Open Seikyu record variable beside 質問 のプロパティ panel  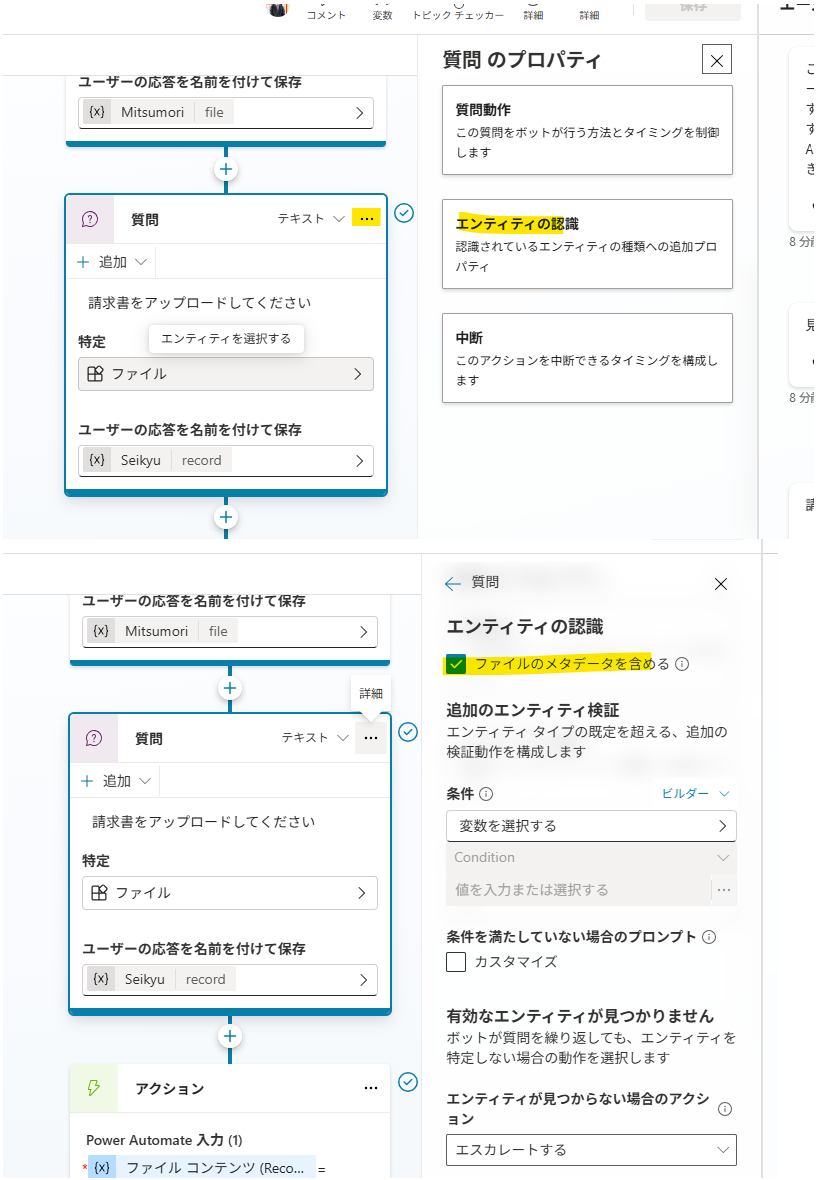tap(226, 461)
